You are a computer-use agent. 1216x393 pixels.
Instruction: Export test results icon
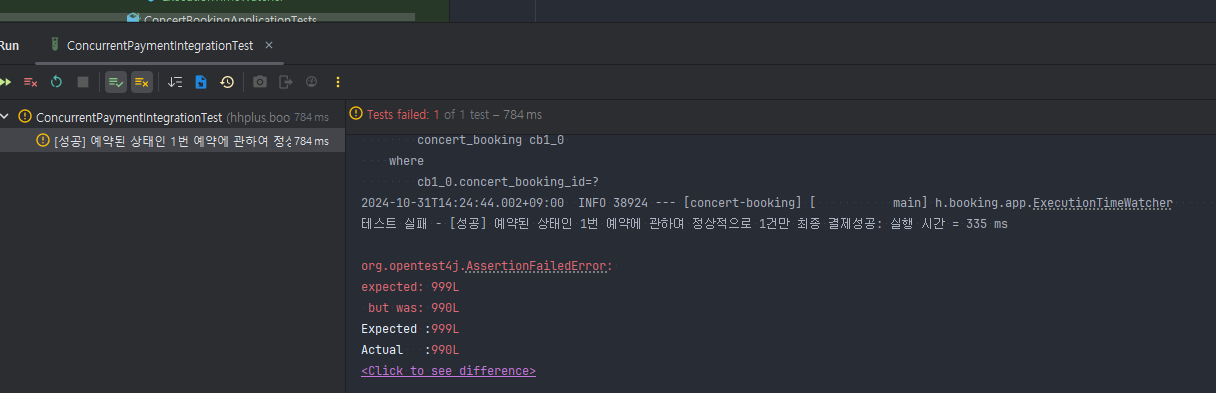286,82
